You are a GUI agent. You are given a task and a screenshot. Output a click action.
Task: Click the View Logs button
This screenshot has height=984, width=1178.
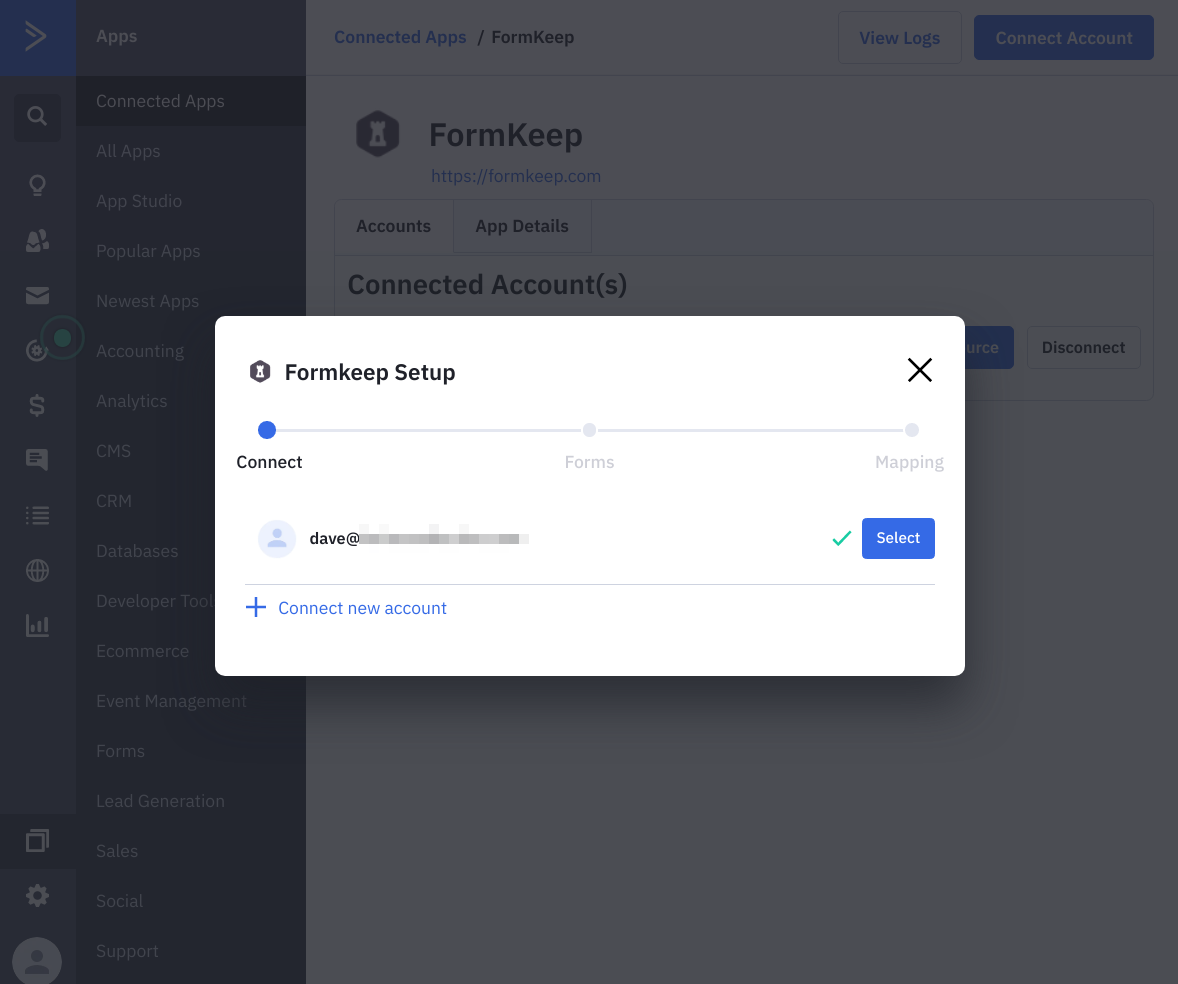coord(899,38)
